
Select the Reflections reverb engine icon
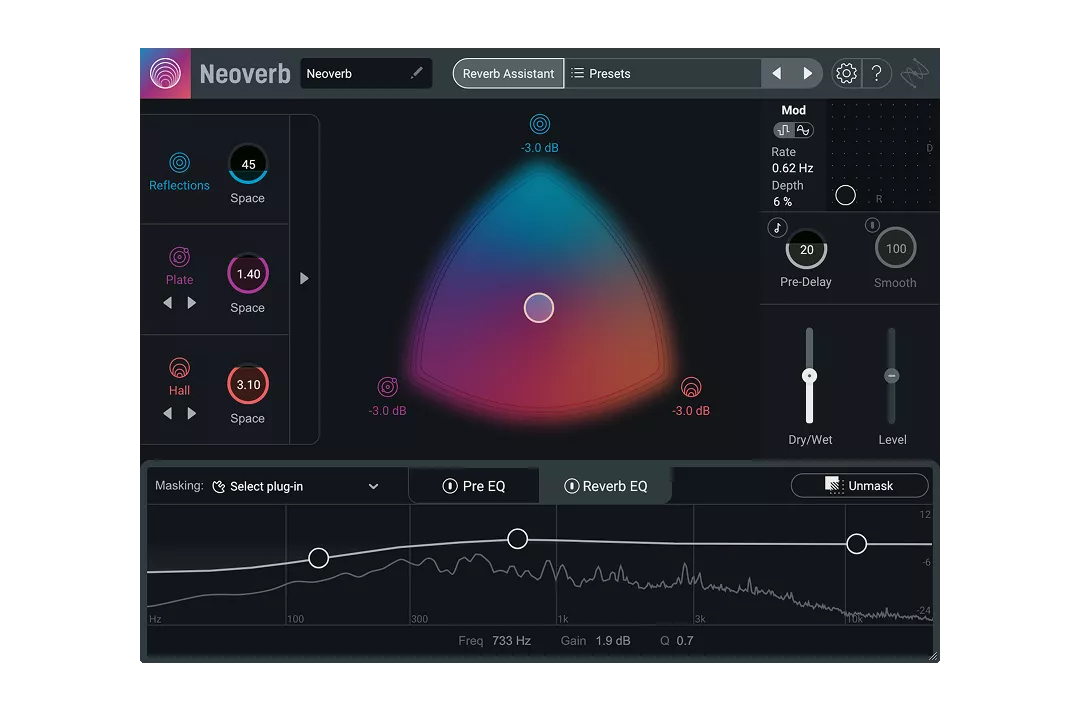point(180,165)
